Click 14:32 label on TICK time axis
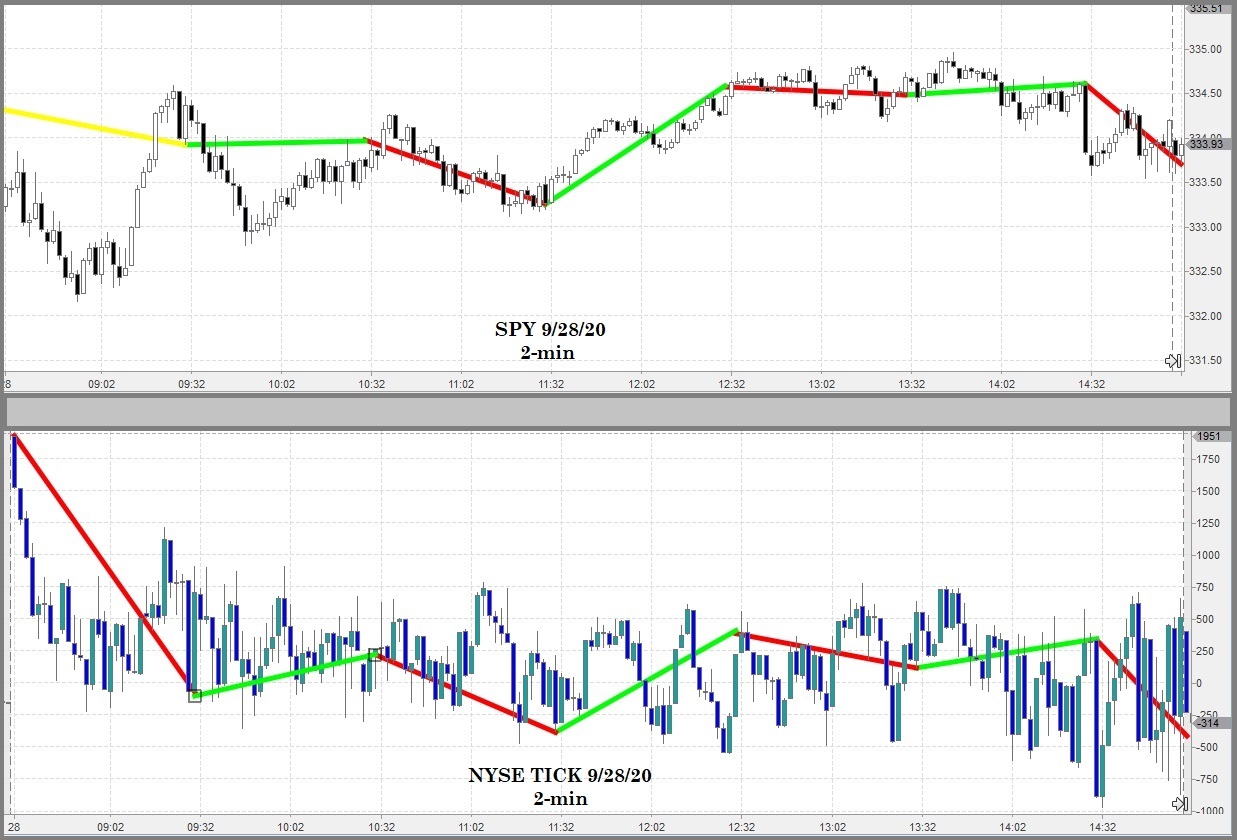 (1102, 827)
